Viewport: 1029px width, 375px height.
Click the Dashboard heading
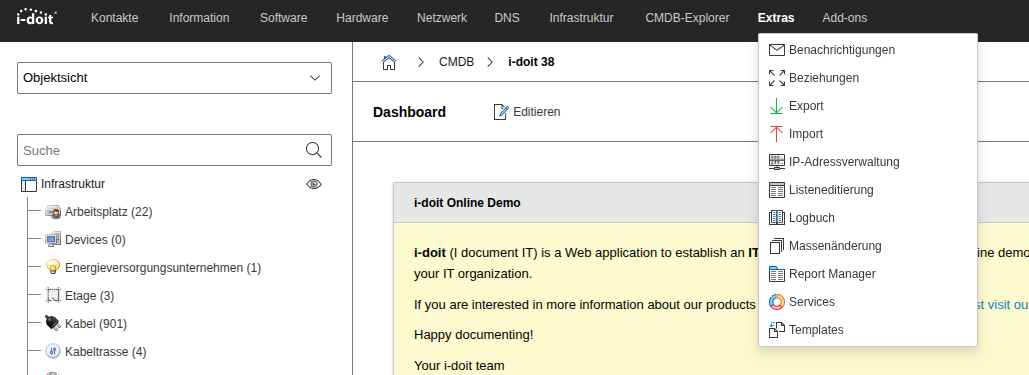(x=410, y=112)
